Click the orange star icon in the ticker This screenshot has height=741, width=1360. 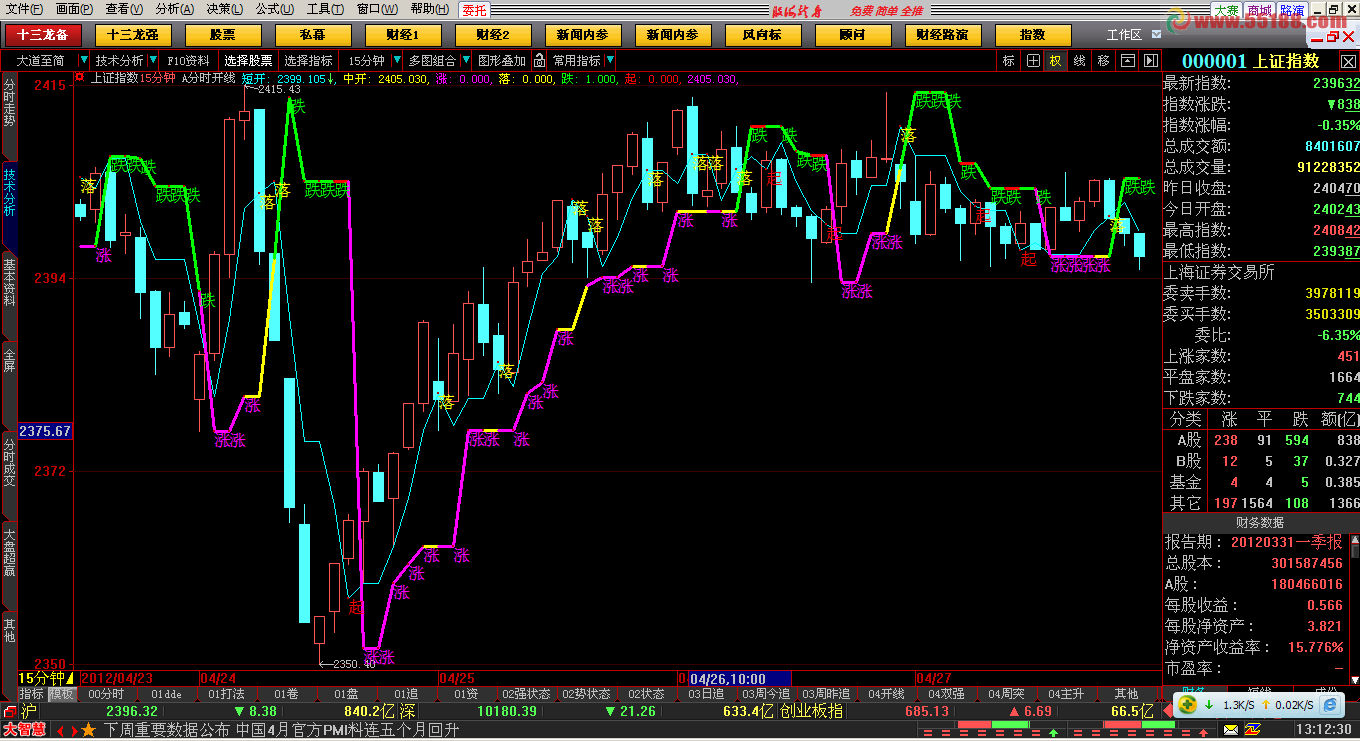(x=89, y=730)
